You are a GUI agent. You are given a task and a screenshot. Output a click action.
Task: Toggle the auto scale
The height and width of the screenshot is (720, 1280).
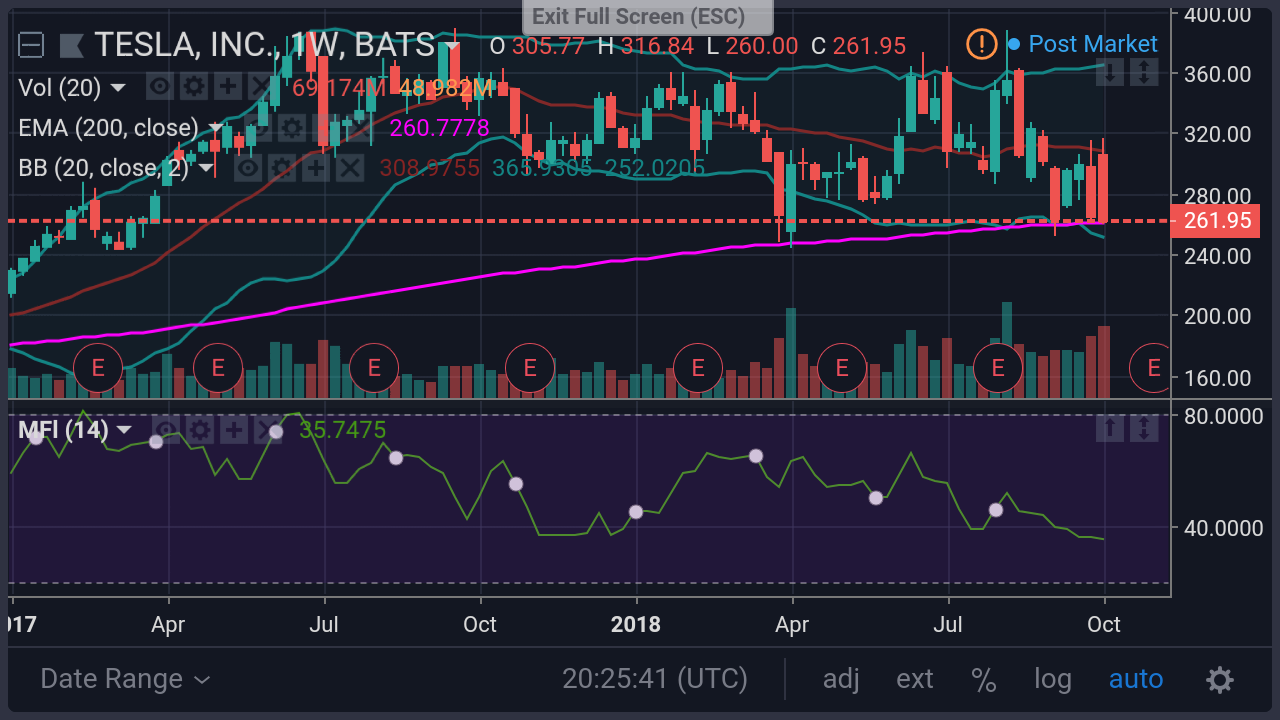tap(1136, 679)
